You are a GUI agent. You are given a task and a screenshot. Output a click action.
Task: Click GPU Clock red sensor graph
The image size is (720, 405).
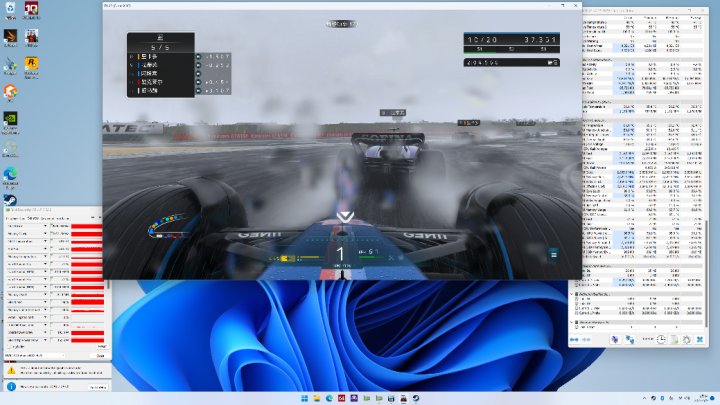tap(87, 226)
